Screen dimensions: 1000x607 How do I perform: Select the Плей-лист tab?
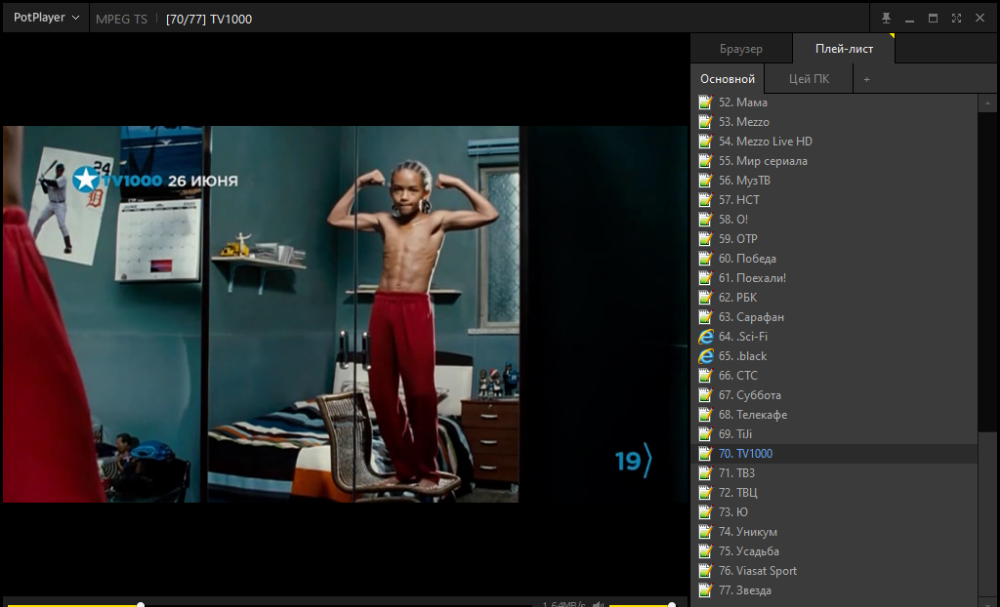click(x=844, y=48)
